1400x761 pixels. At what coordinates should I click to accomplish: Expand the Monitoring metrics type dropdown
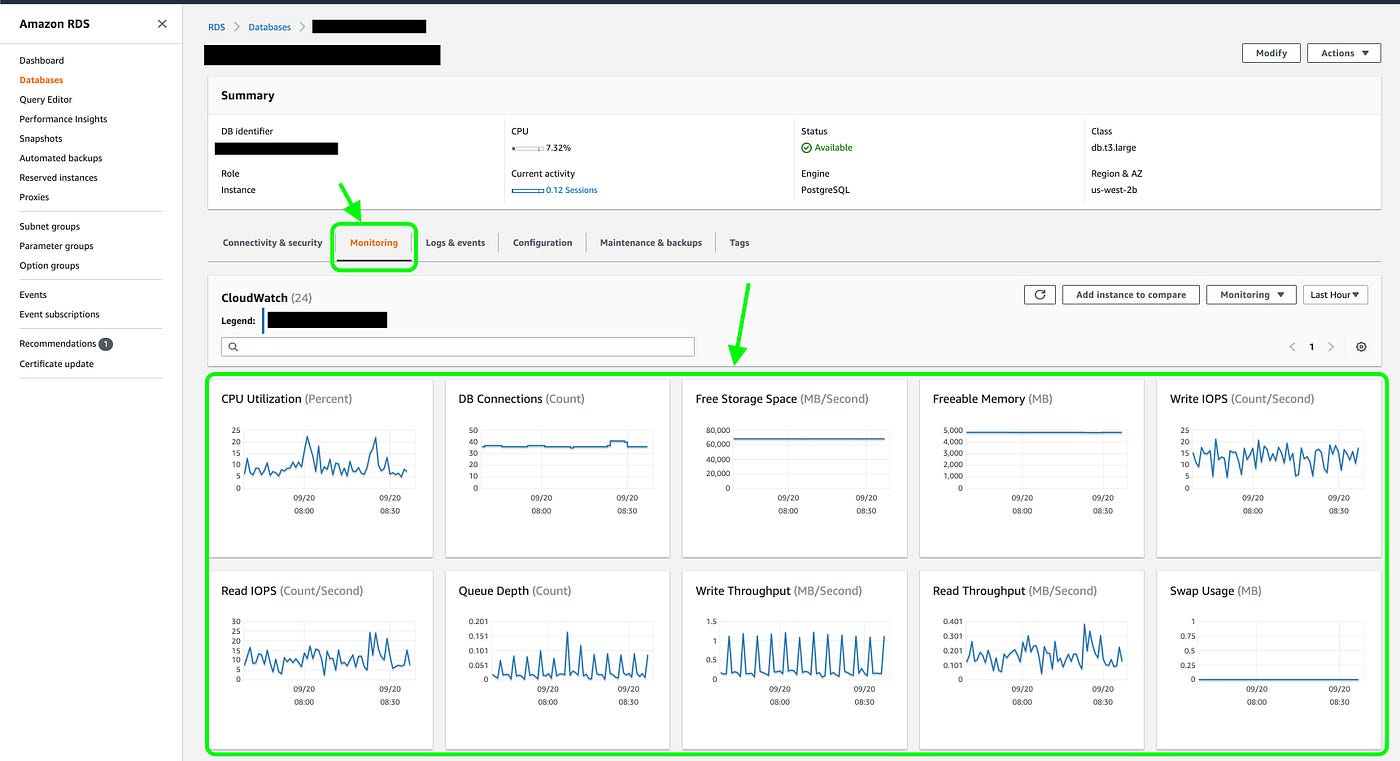[1251, 294]
